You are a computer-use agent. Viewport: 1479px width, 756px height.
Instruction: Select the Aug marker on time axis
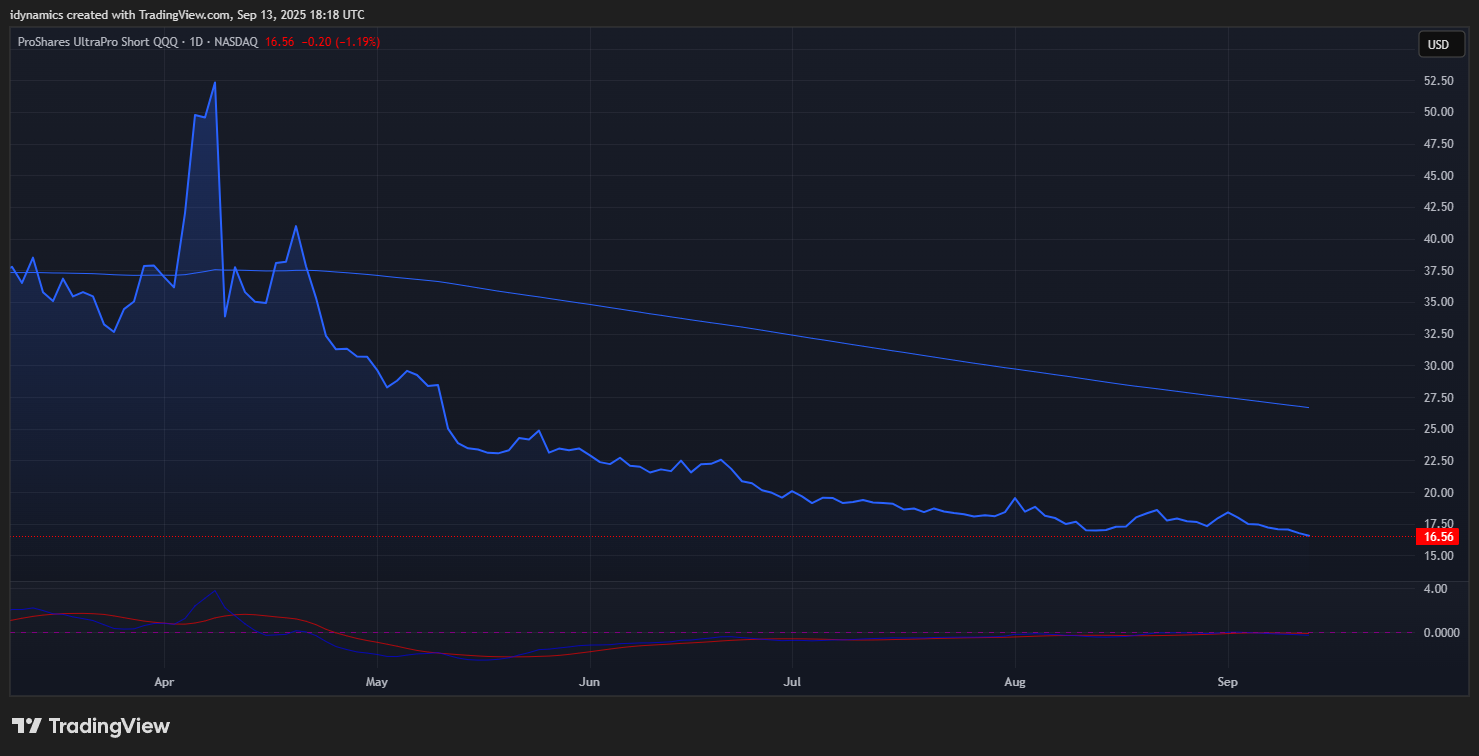pyautogui.click(x=1015, y=682)
